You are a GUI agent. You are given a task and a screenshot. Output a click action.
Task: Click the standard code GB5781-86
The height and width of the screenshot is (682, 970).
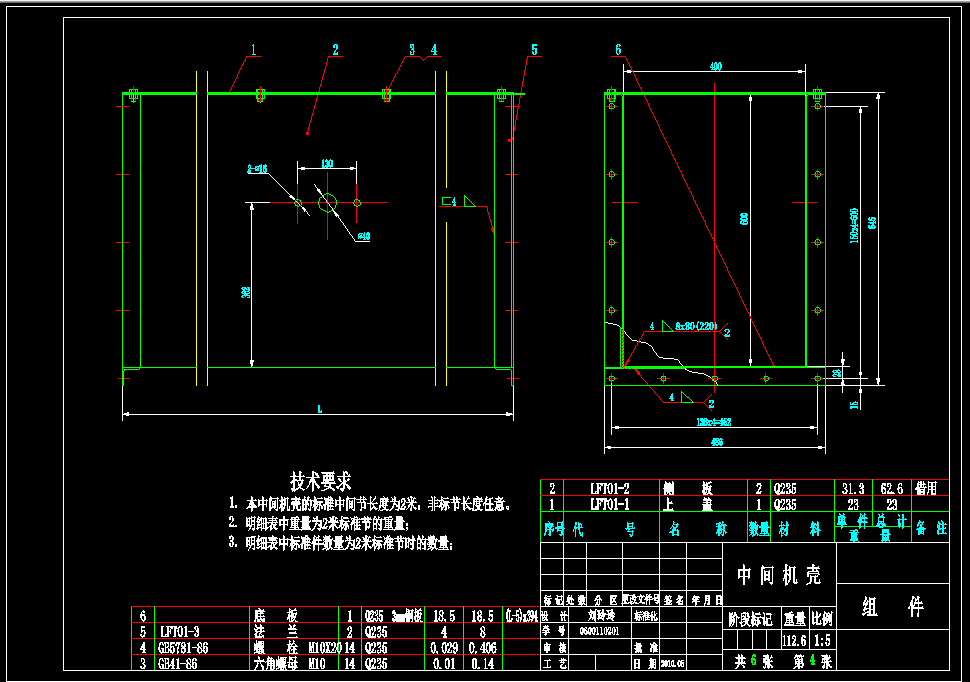183,648
